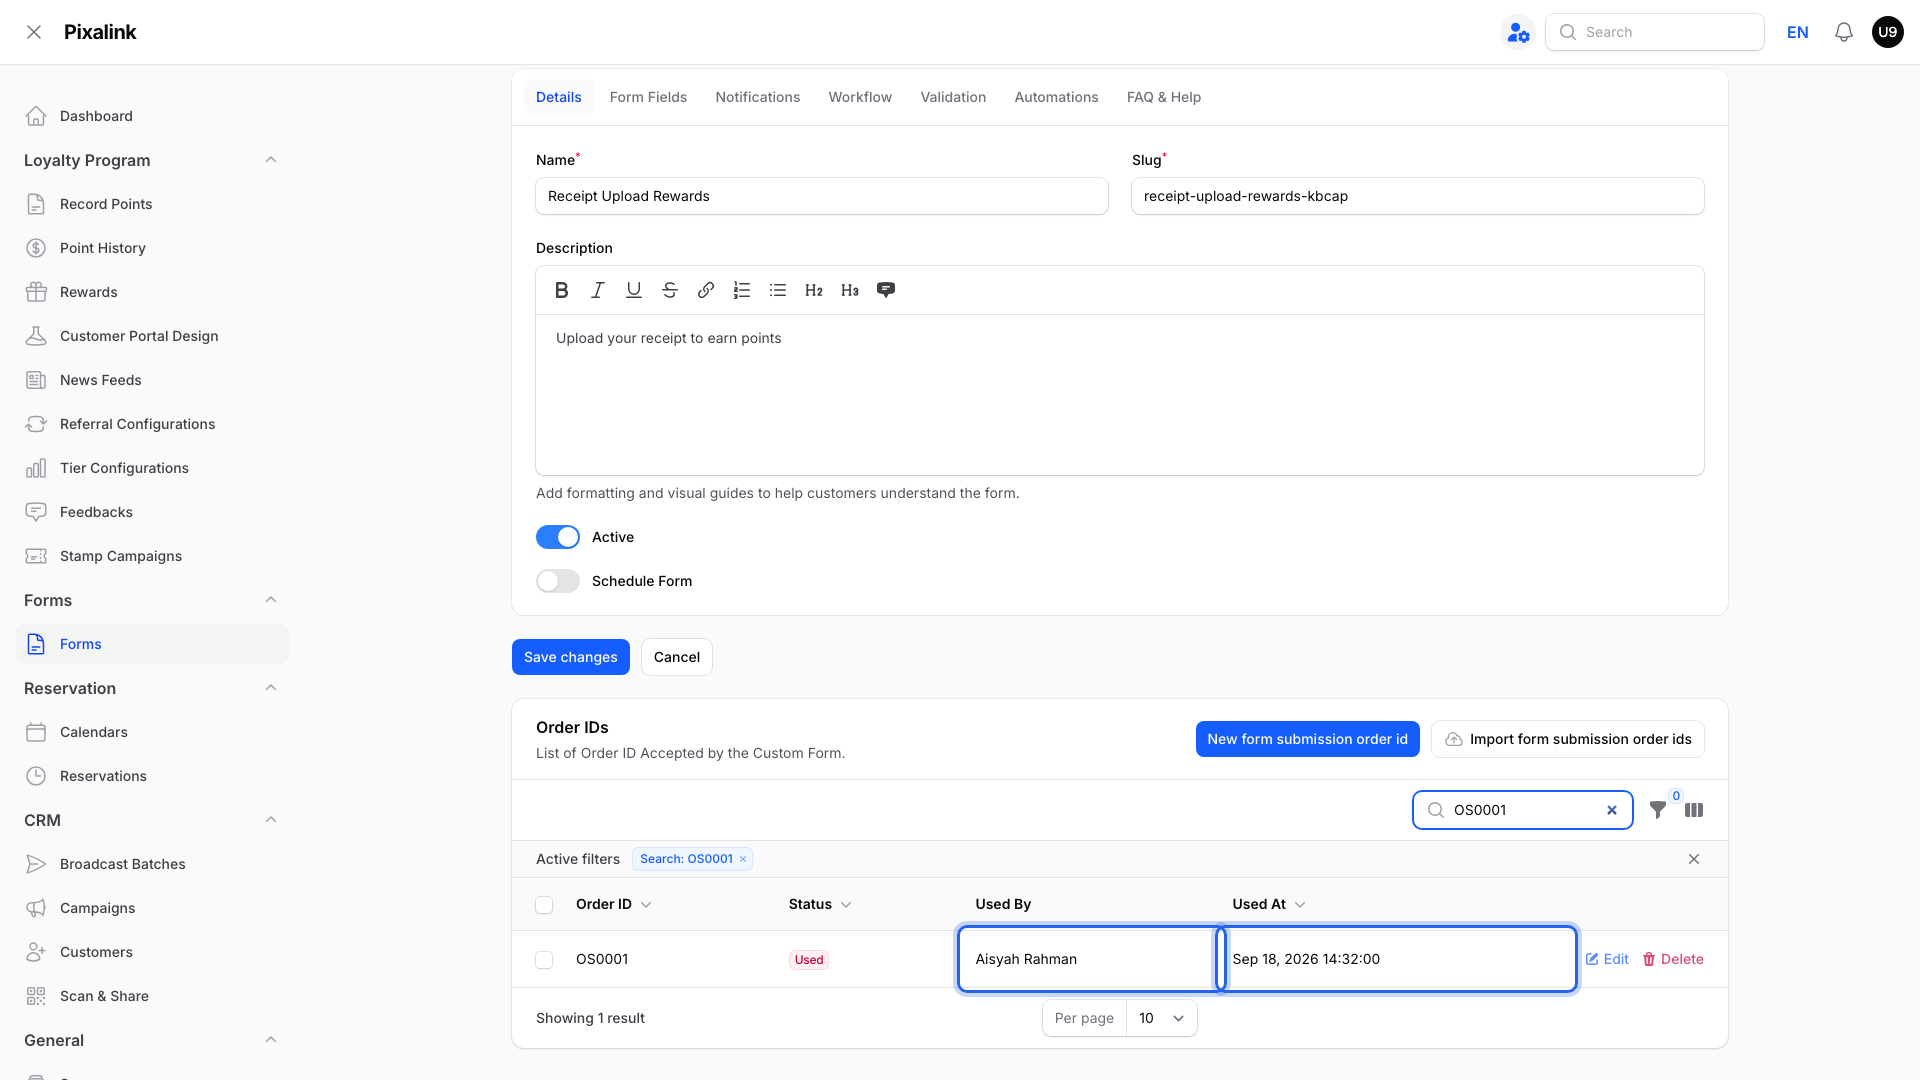This screenshot has height=1080, width=1920.
Task: Enable the Schedule Form switch
Action: tap(558, 581)
